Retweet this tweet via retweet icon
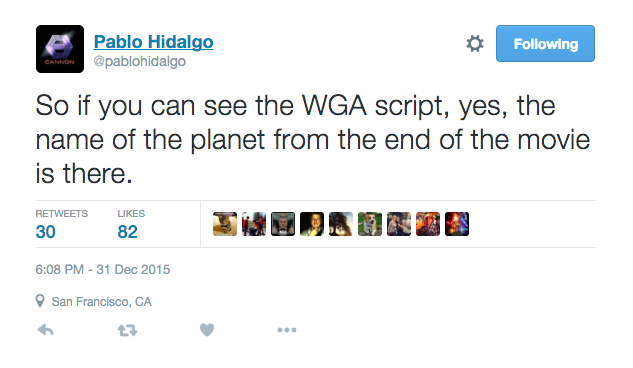 coord(127,330)
